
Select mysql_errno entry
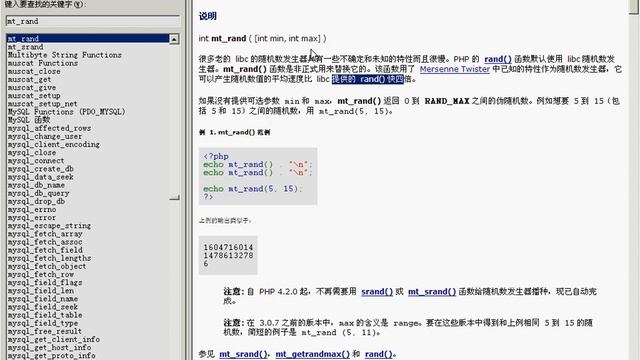coord(32,209)
